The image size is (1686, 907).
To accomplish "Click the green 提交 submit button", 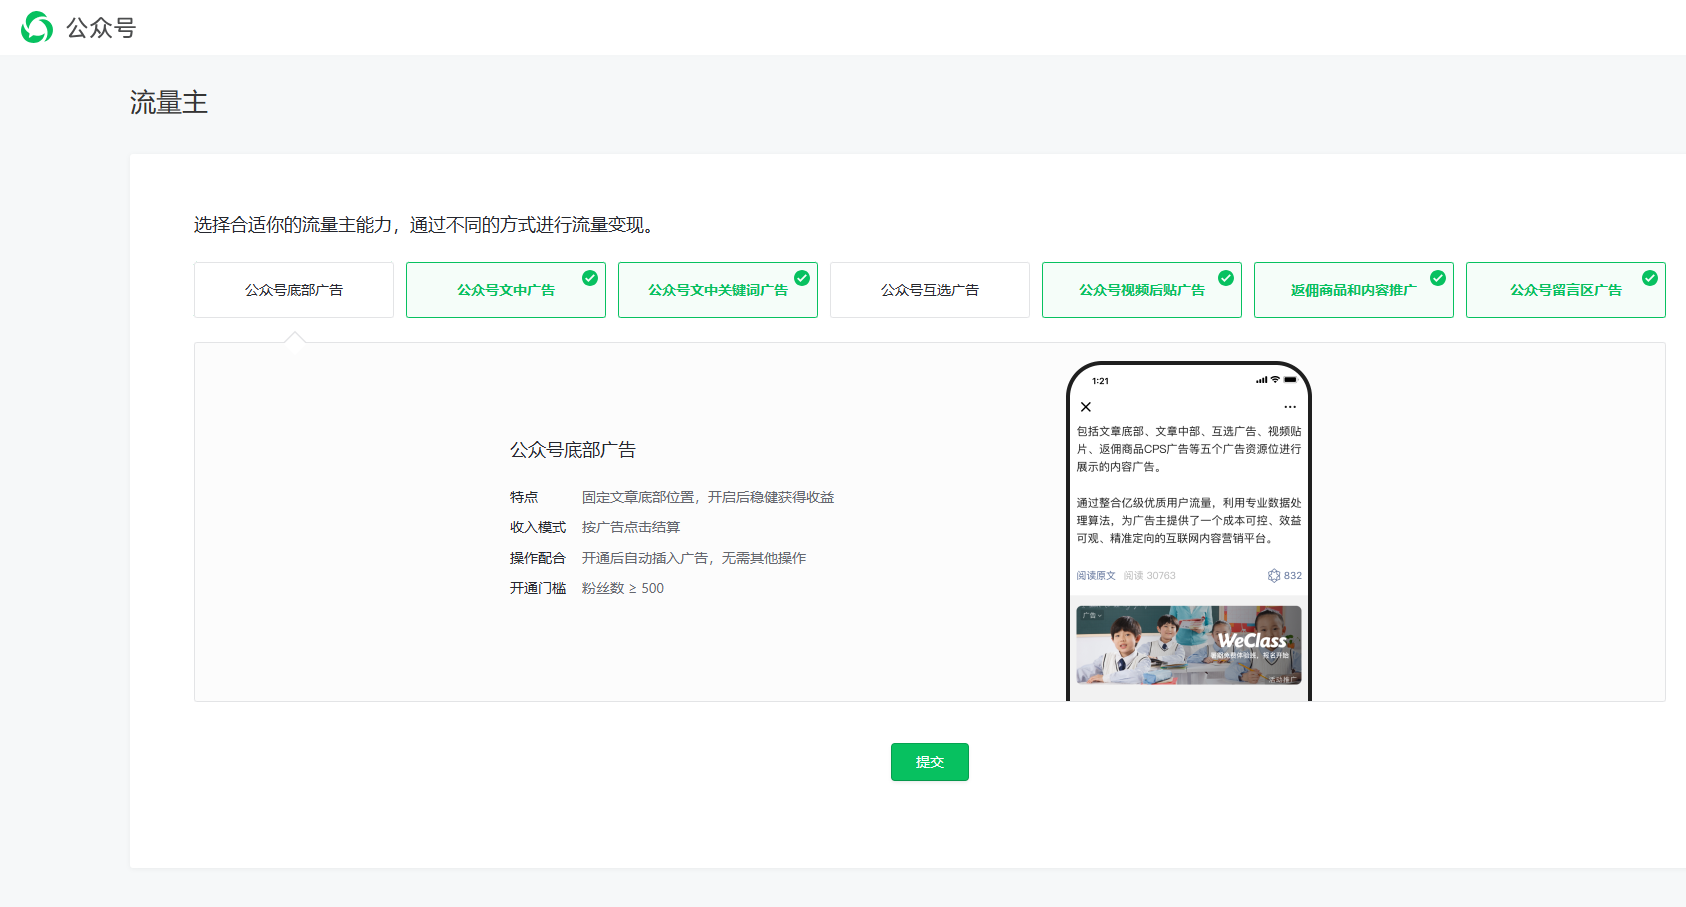I will pos(930,762).
